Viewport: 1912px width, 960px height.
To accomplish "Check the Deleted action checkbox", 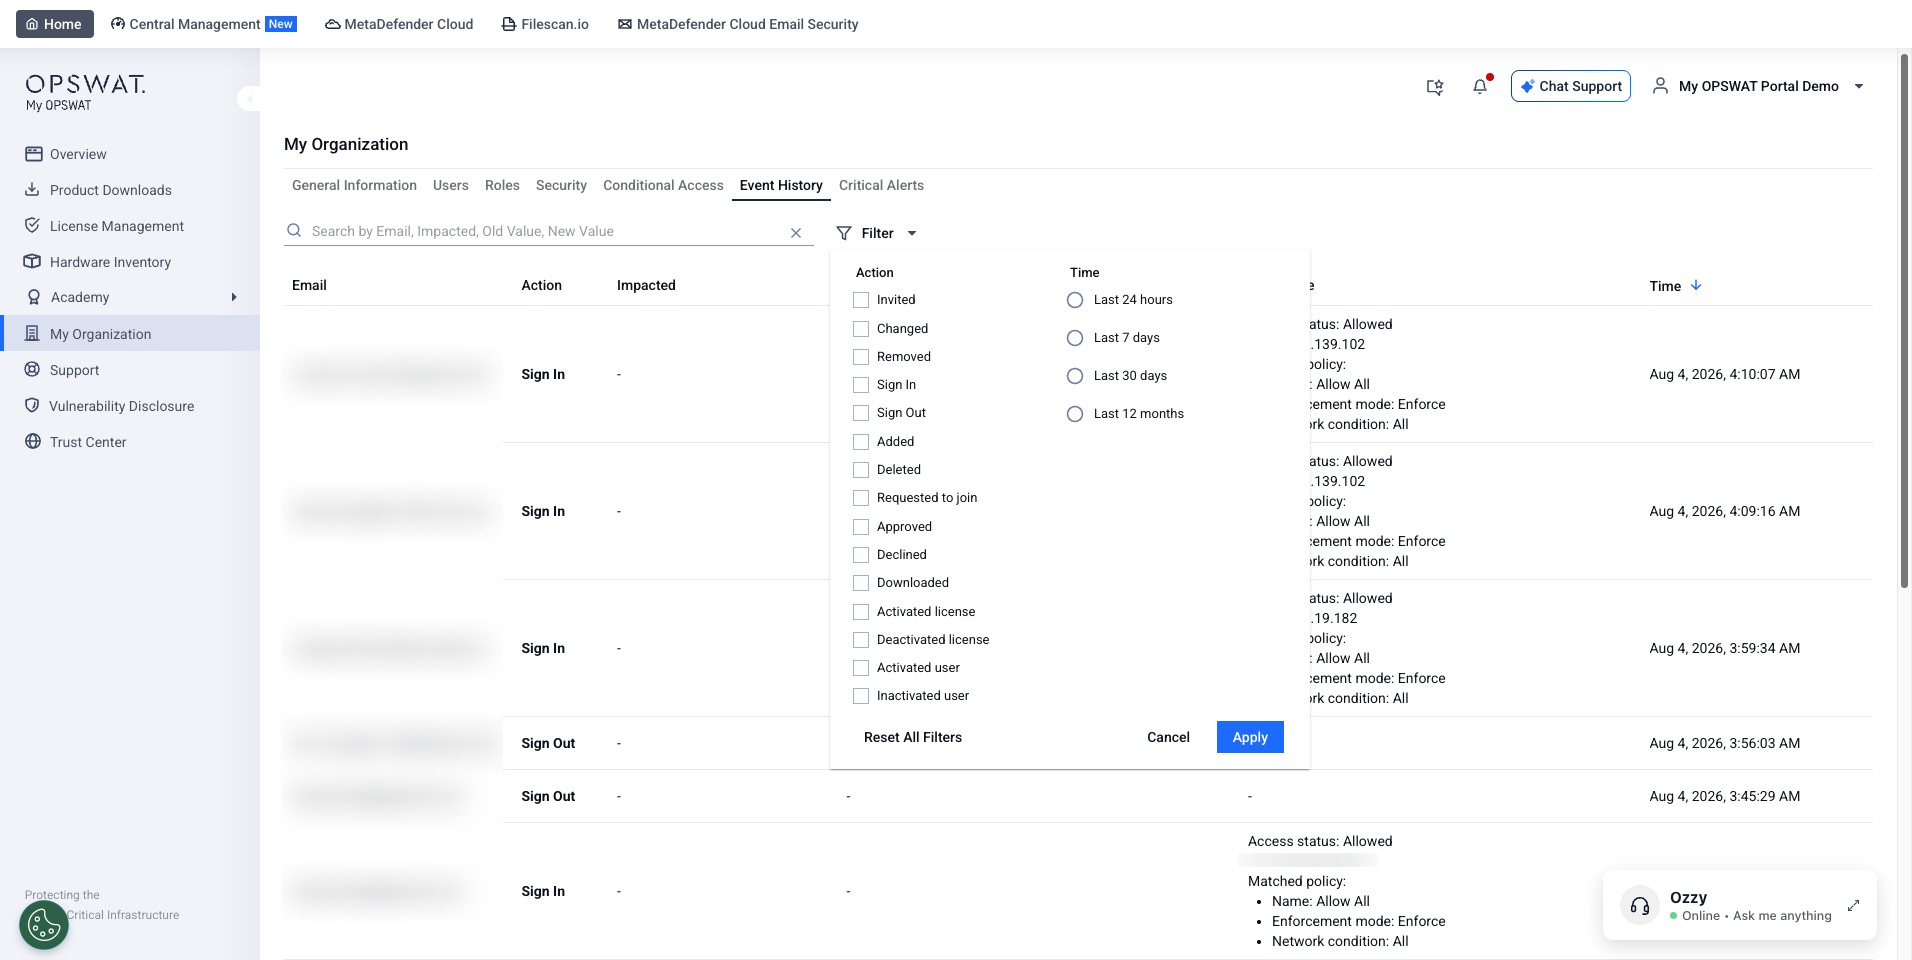I will pos(861,470).
